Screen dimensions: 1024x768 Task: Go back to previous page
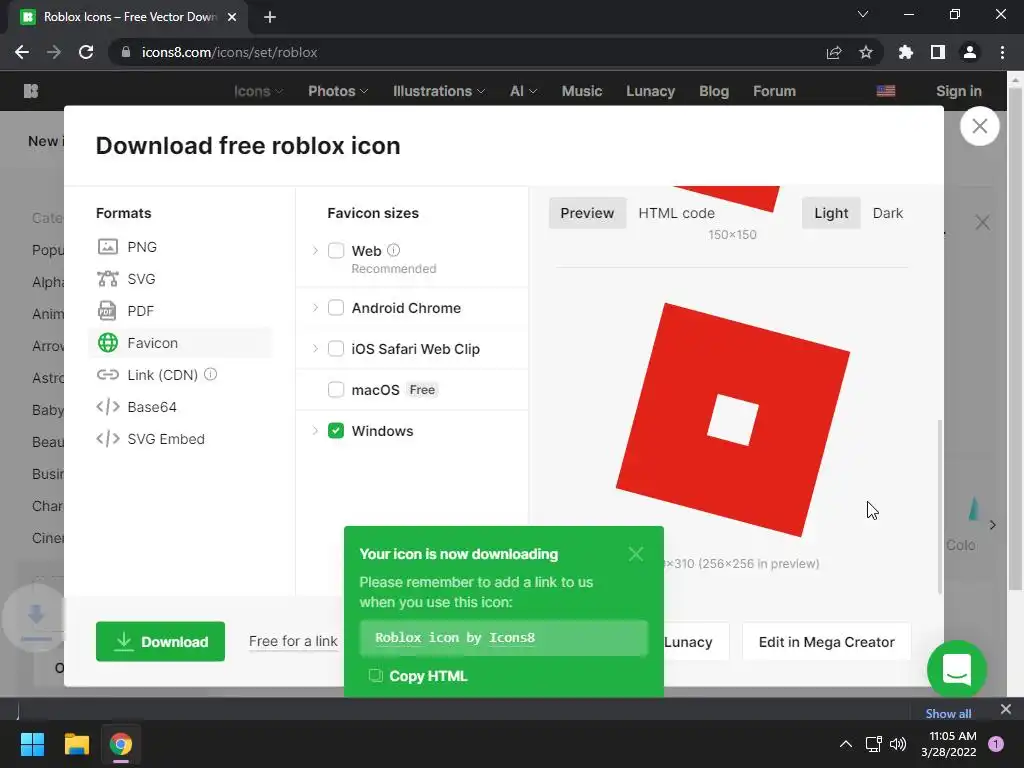click(x=22, y=52)
